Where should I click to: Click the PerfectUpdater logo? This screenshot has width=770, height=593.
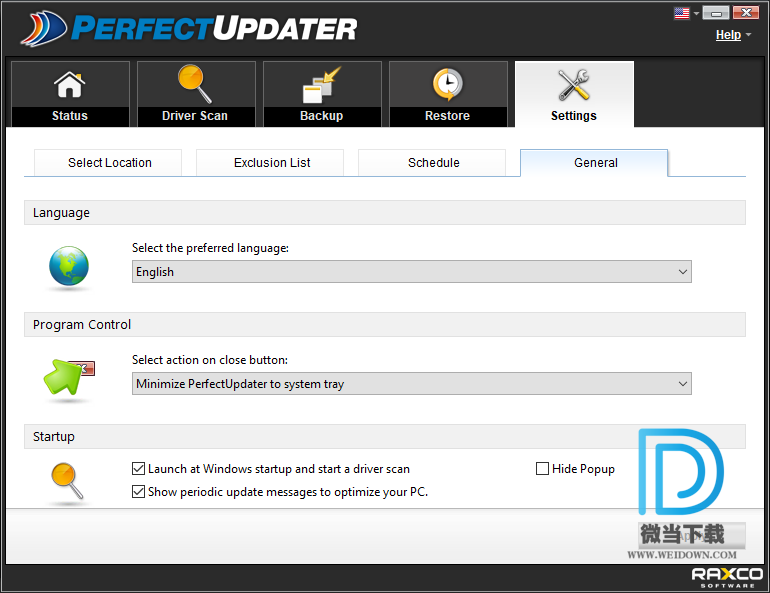point(189,29)
